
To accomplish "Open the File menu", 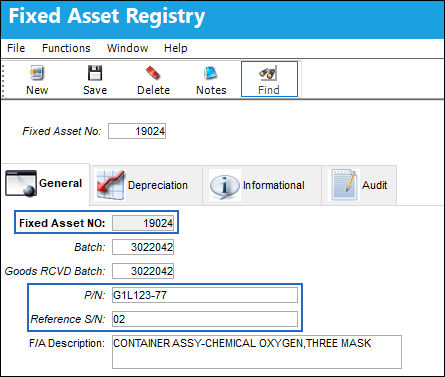I will pos(16,48).
